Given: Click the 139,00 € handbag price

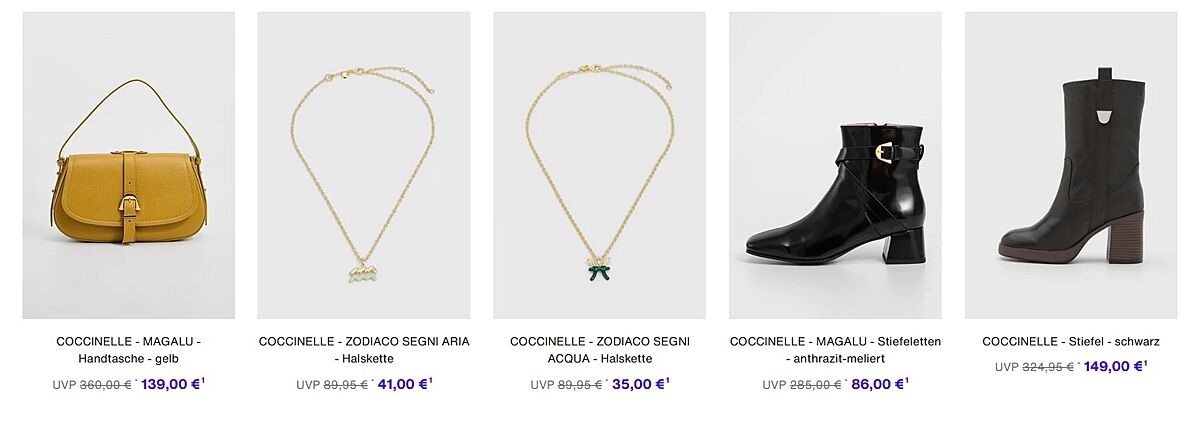Looking at the screenshot, I should (x=172, y=384).
